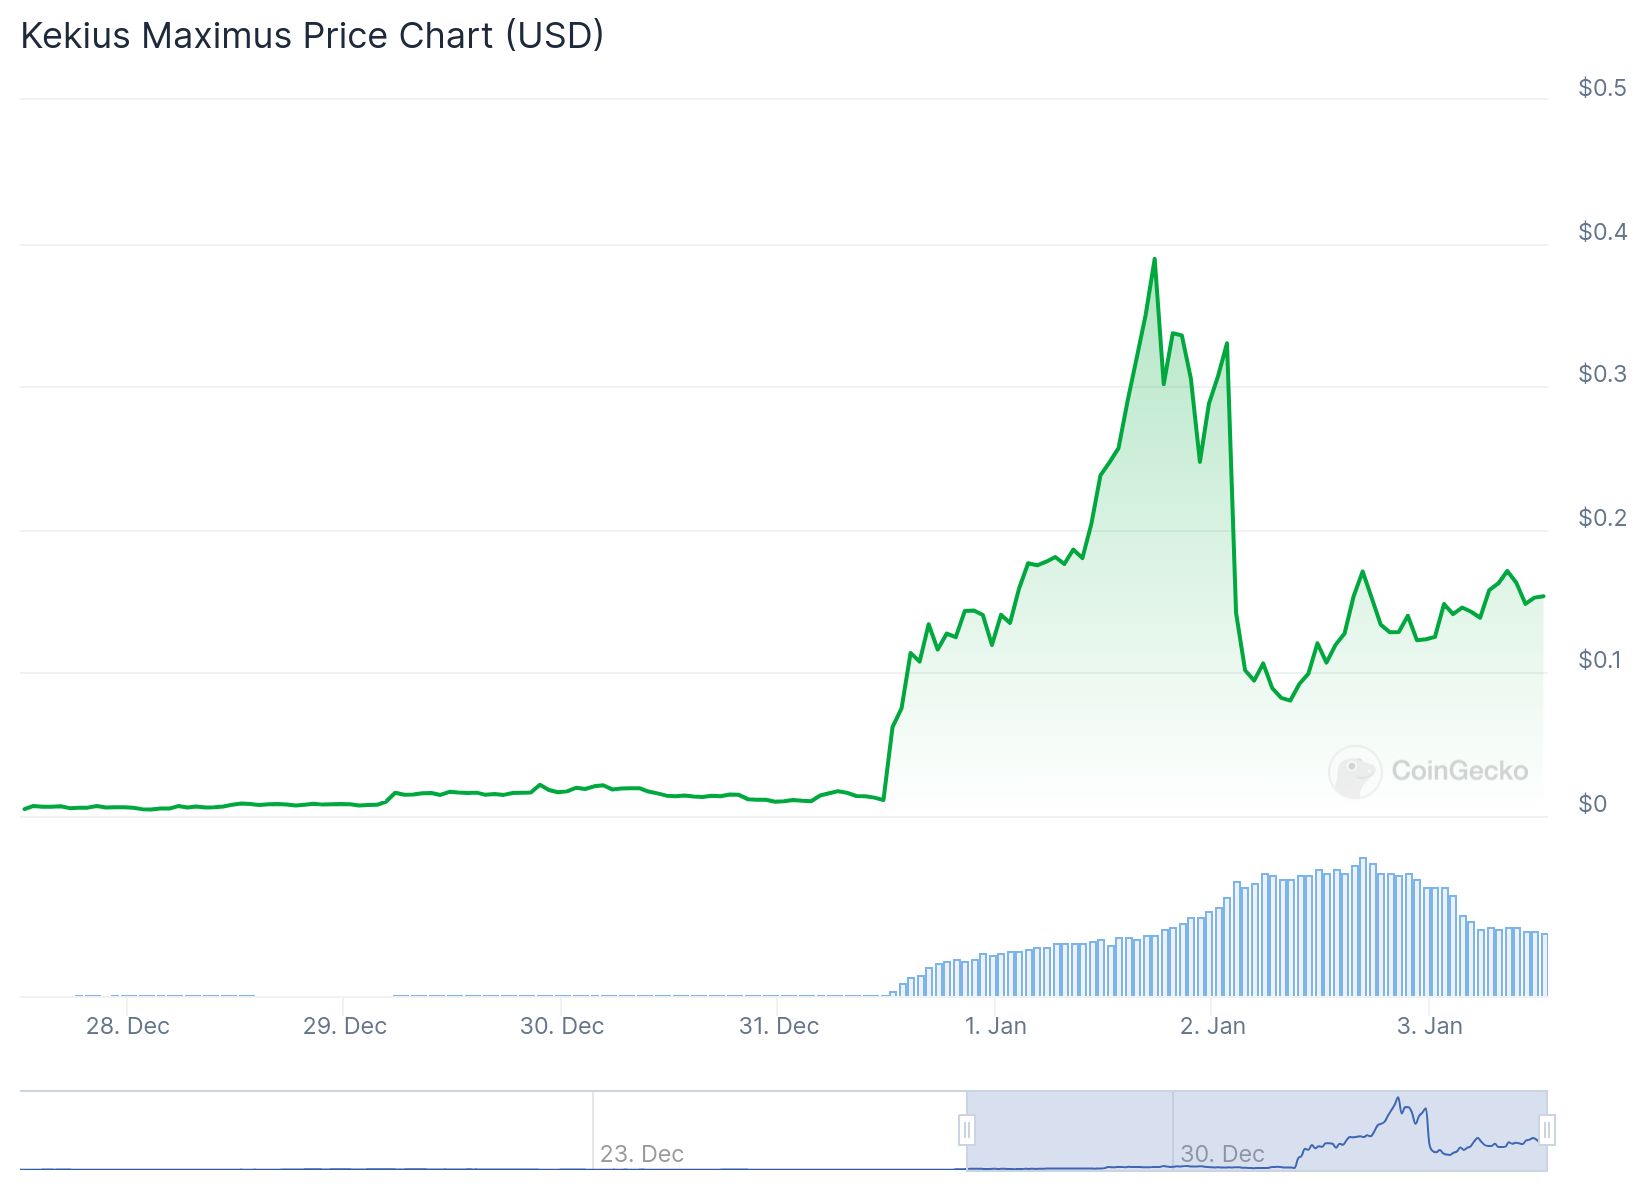The height and width of the screenshot is (1200, 1644).
Task: Click the $0.2 price axis label
Action: click(x=1602, y=518)
